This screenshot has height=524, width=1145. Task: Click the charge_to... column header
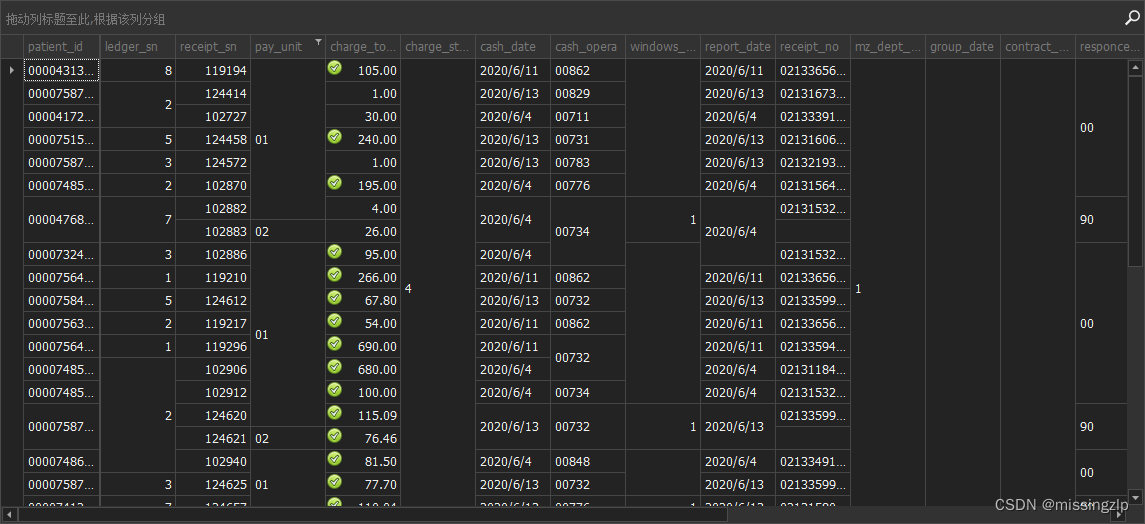(363, 47)
